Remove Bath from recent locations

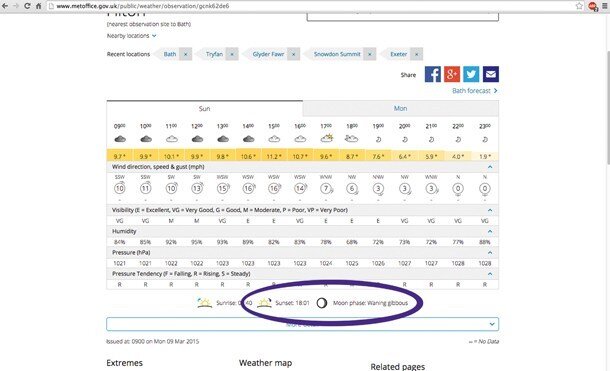pos(186,54)
